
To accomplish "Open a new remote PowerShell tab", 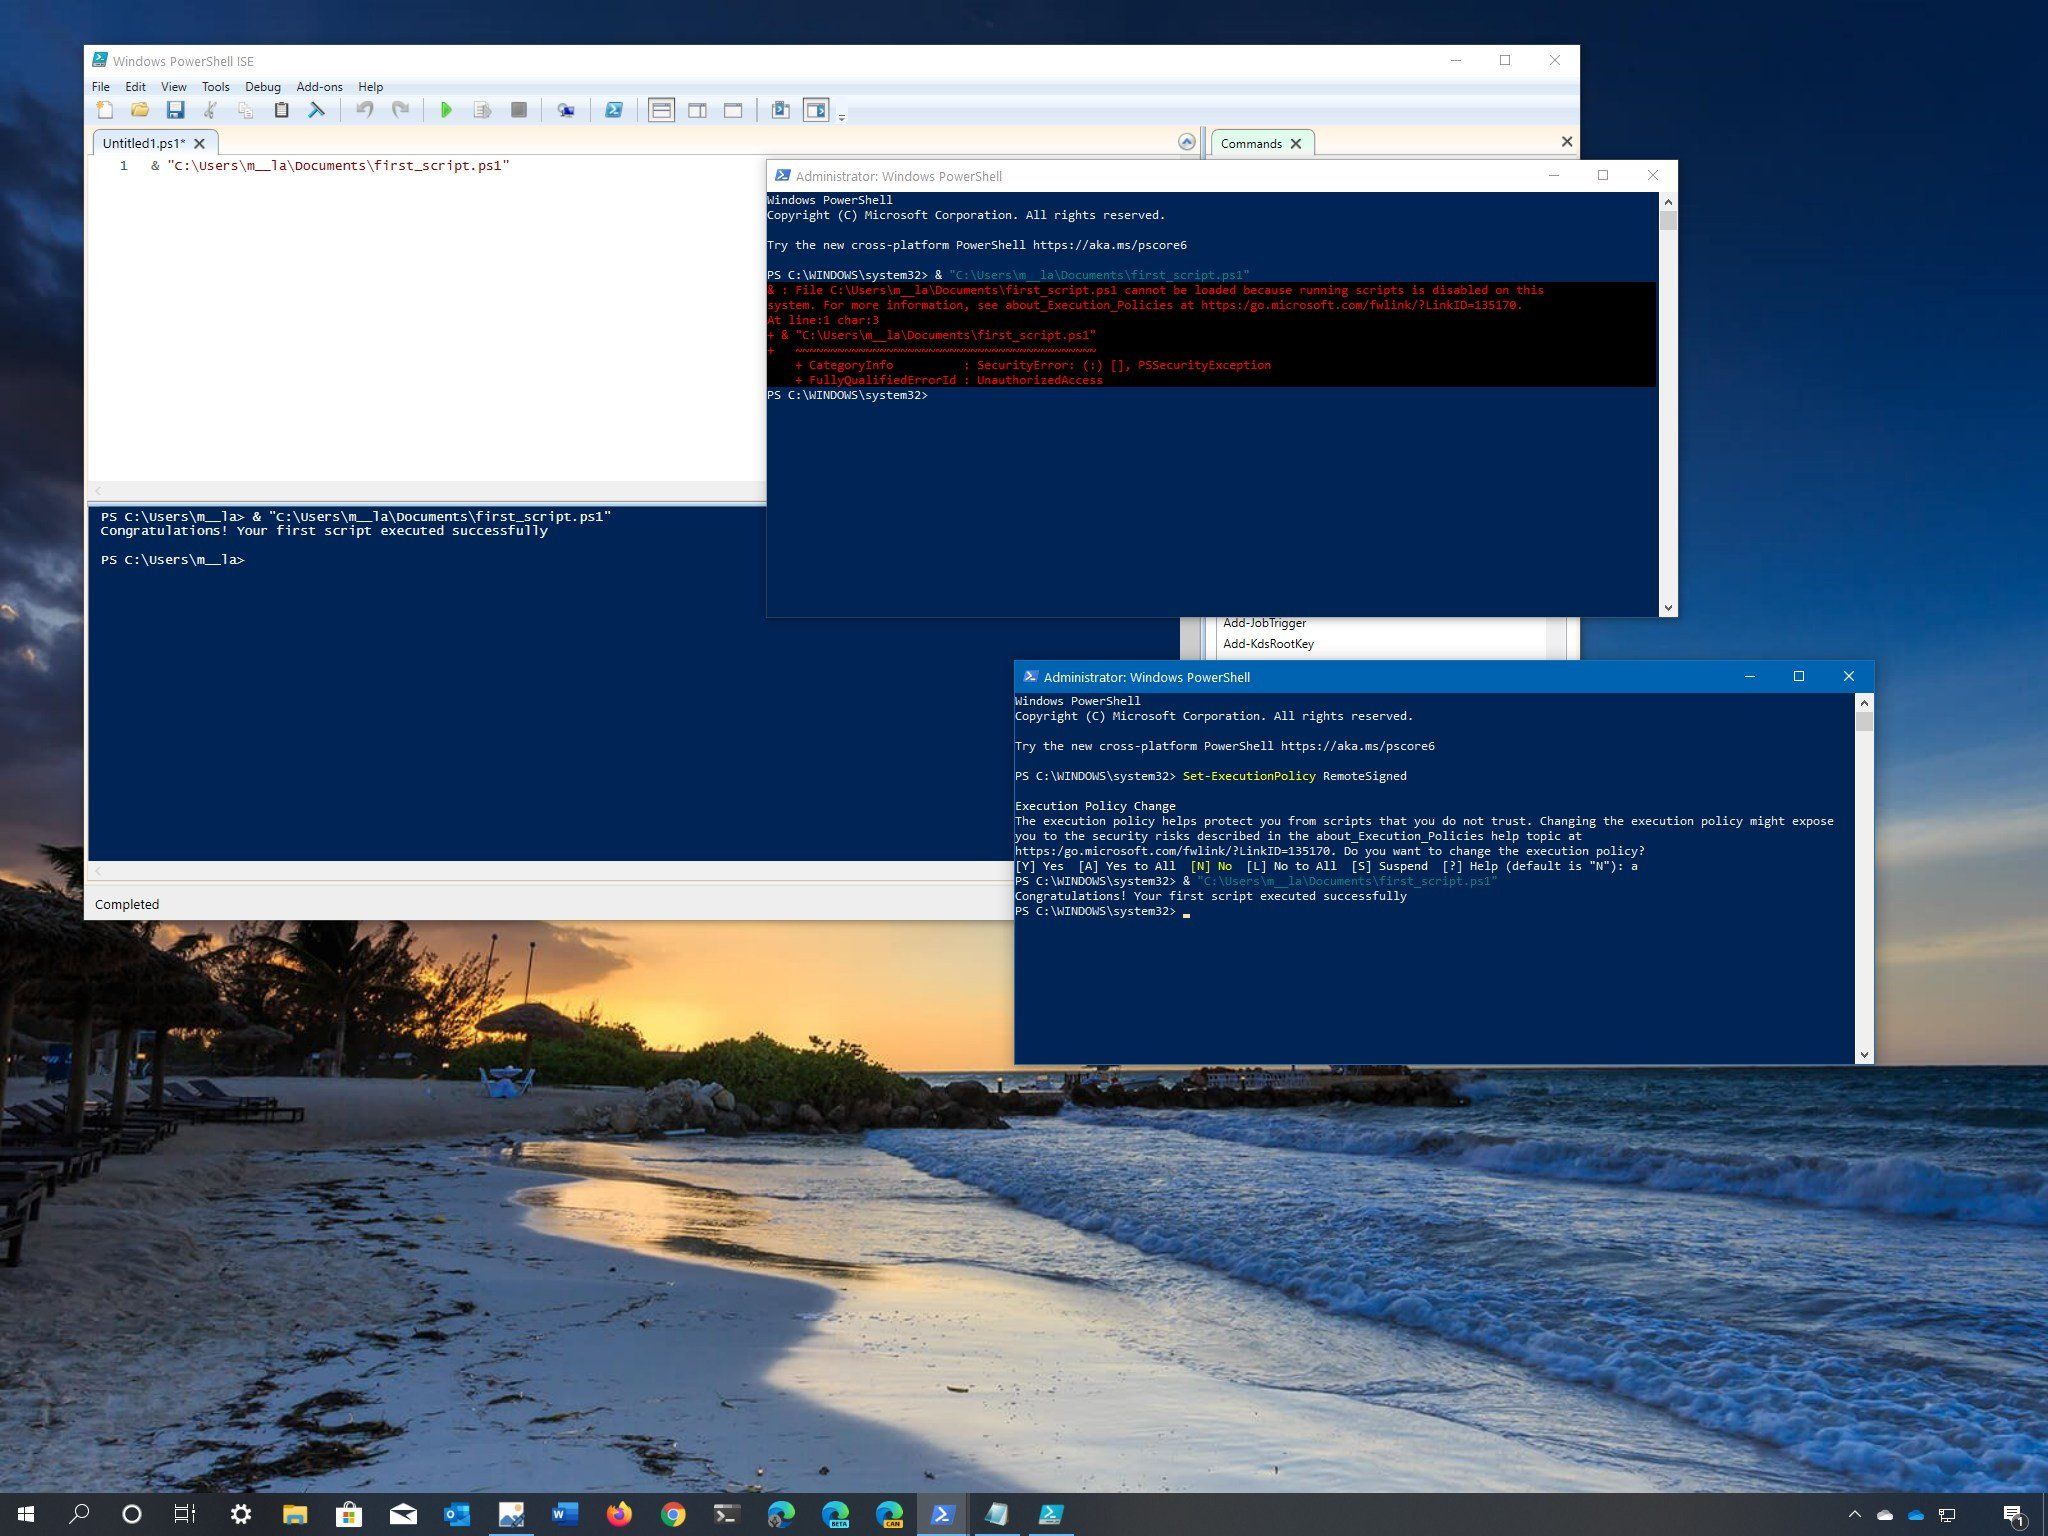I will (x=566, y=111).
